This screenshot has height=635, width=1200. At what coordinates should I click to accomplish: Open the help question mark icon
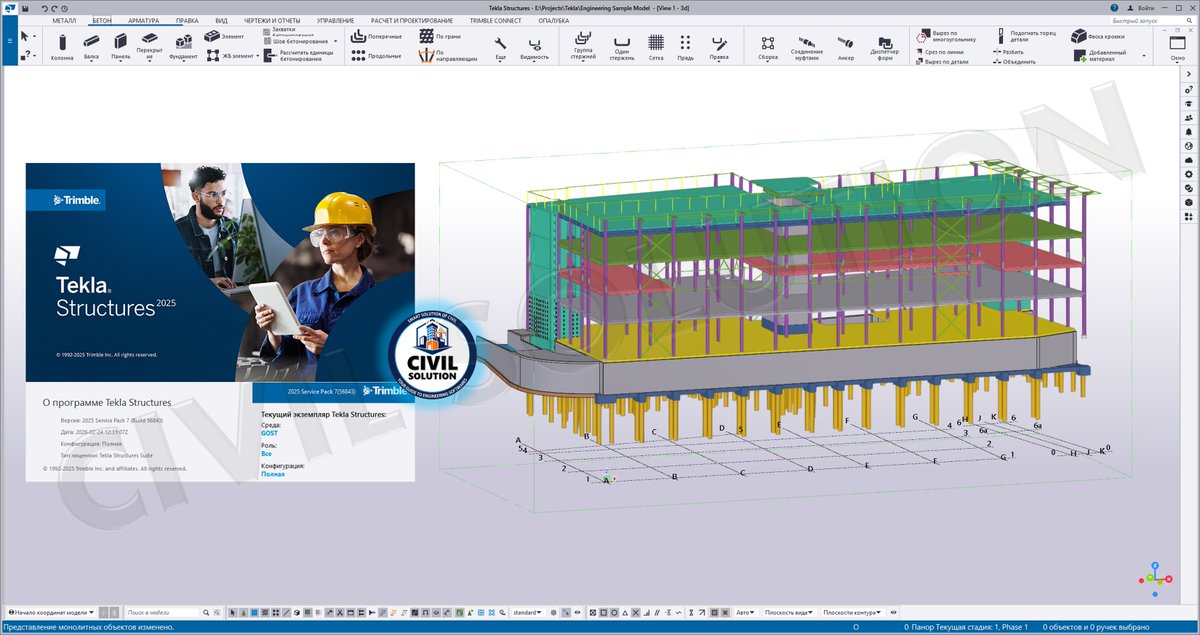point(1114,8)
